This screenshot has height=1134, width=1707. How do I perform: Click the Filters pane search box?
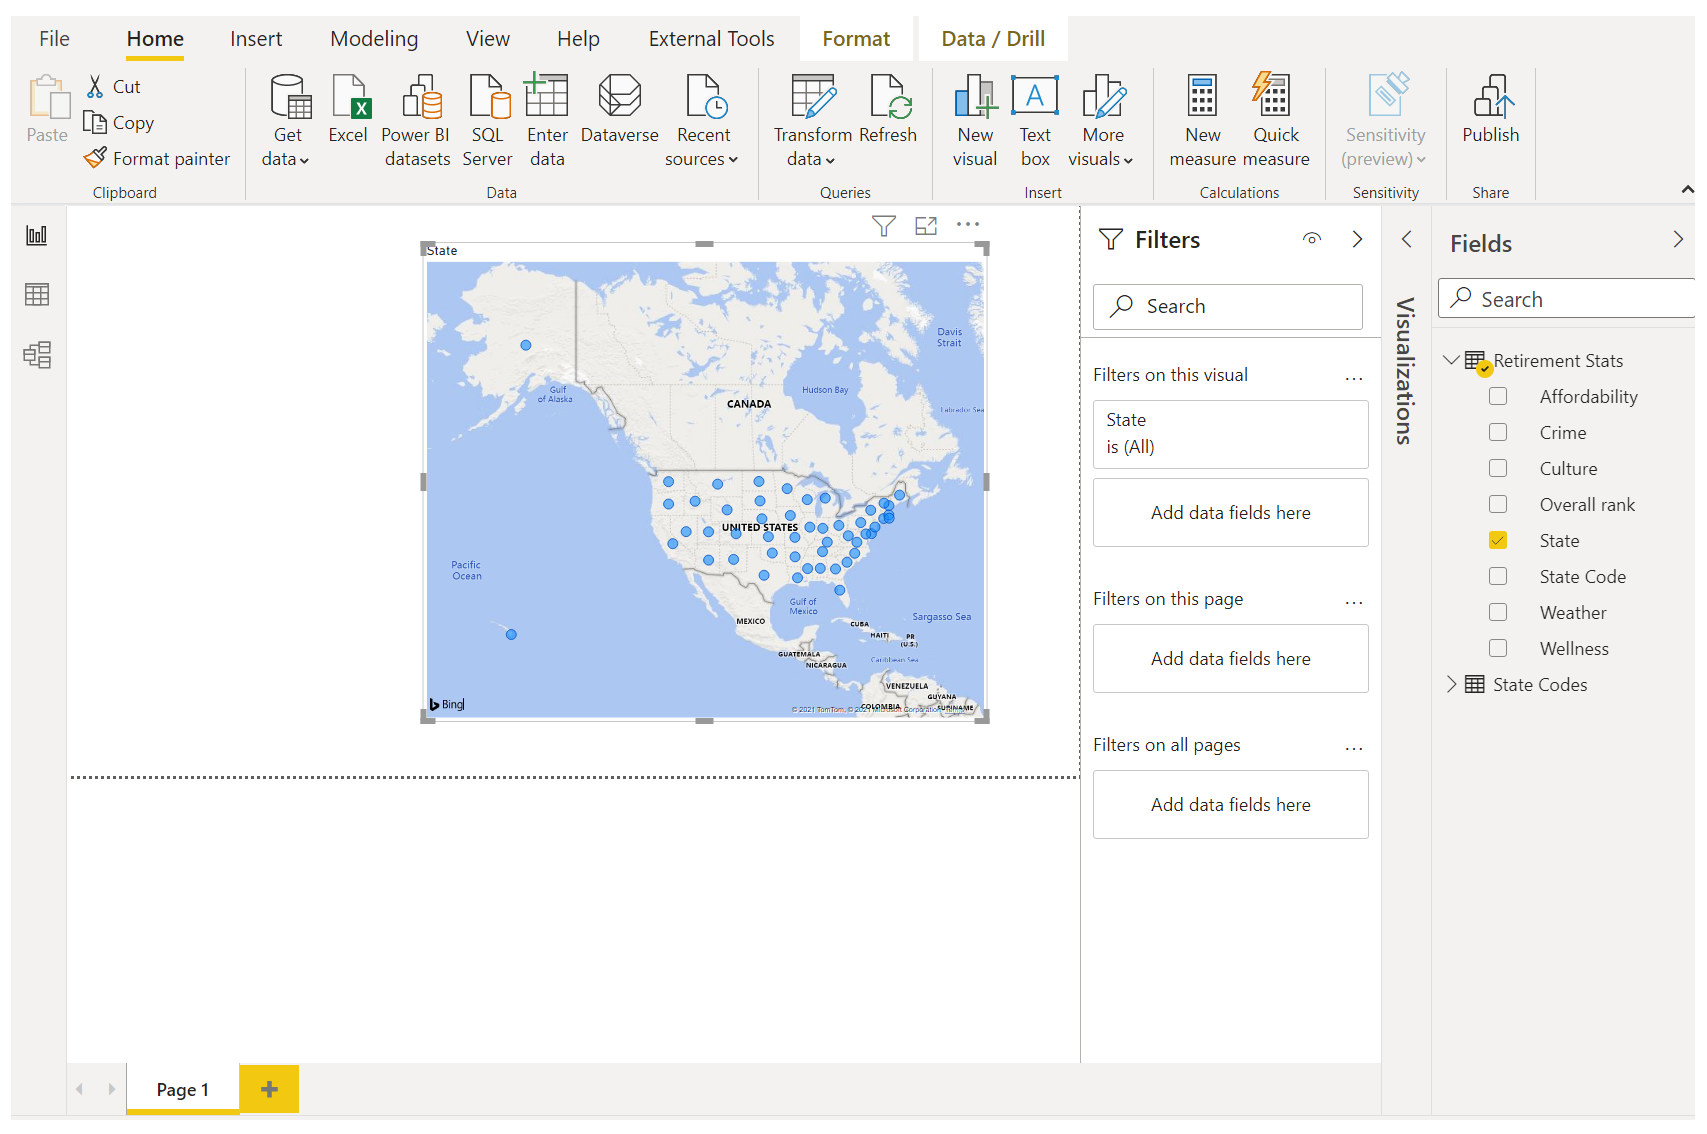point(1228,306)
